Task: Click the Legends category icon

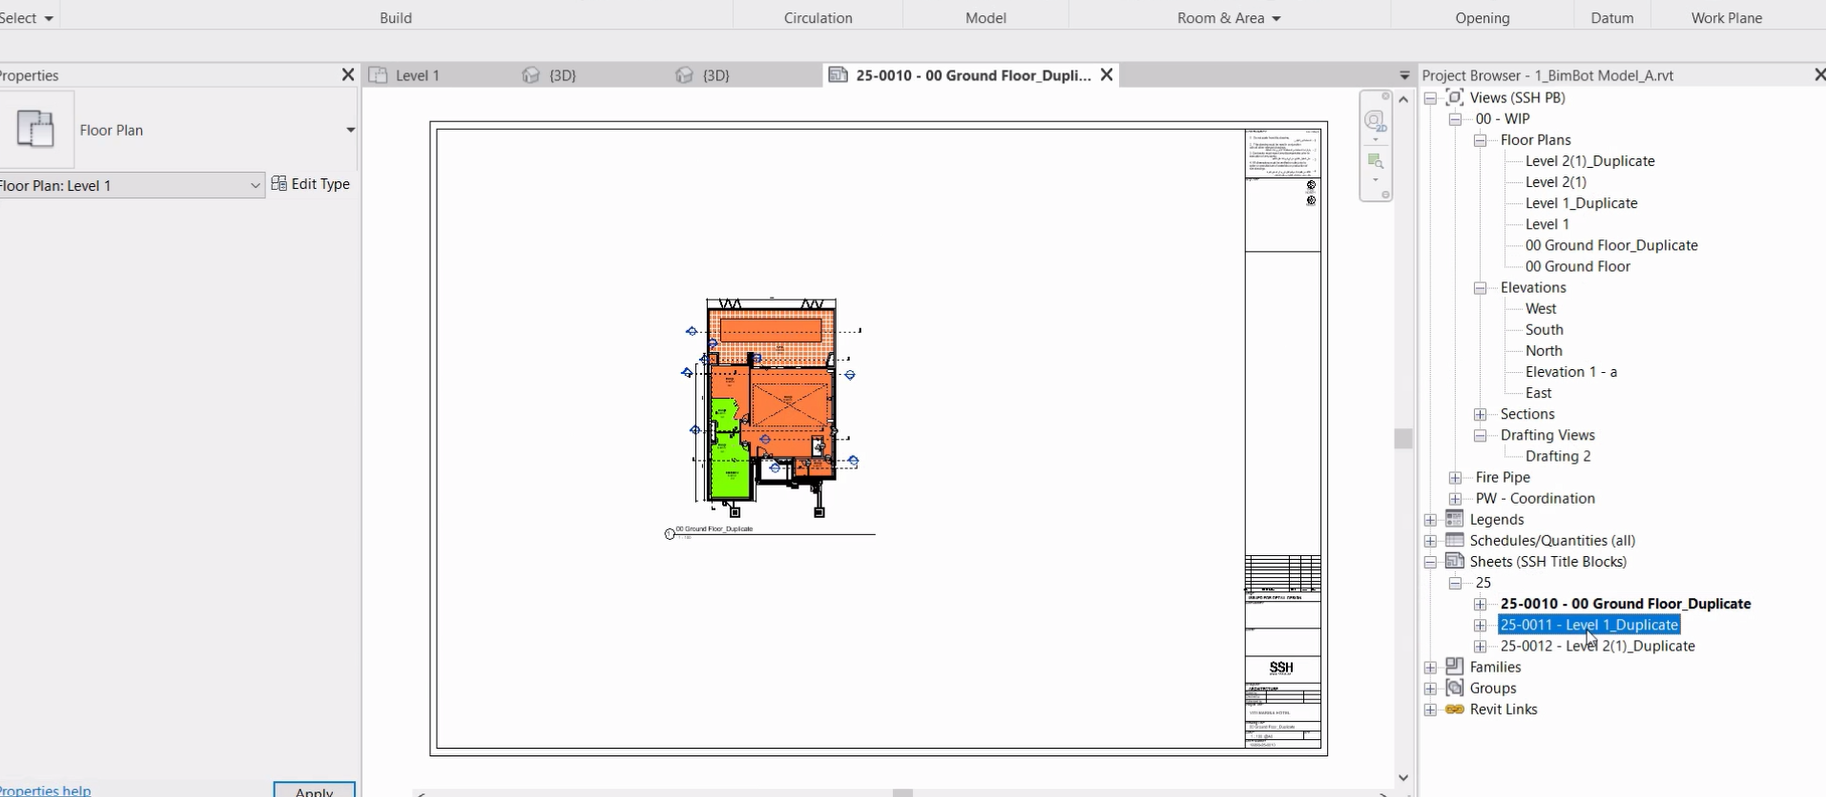Action: 1455,519
